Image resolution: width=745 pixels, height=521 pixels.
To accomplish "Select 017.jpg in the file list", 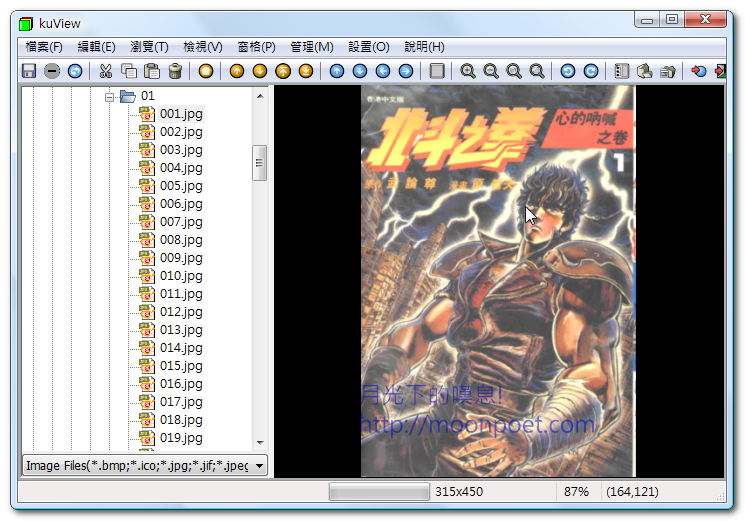I will click(x=181, y=402).
